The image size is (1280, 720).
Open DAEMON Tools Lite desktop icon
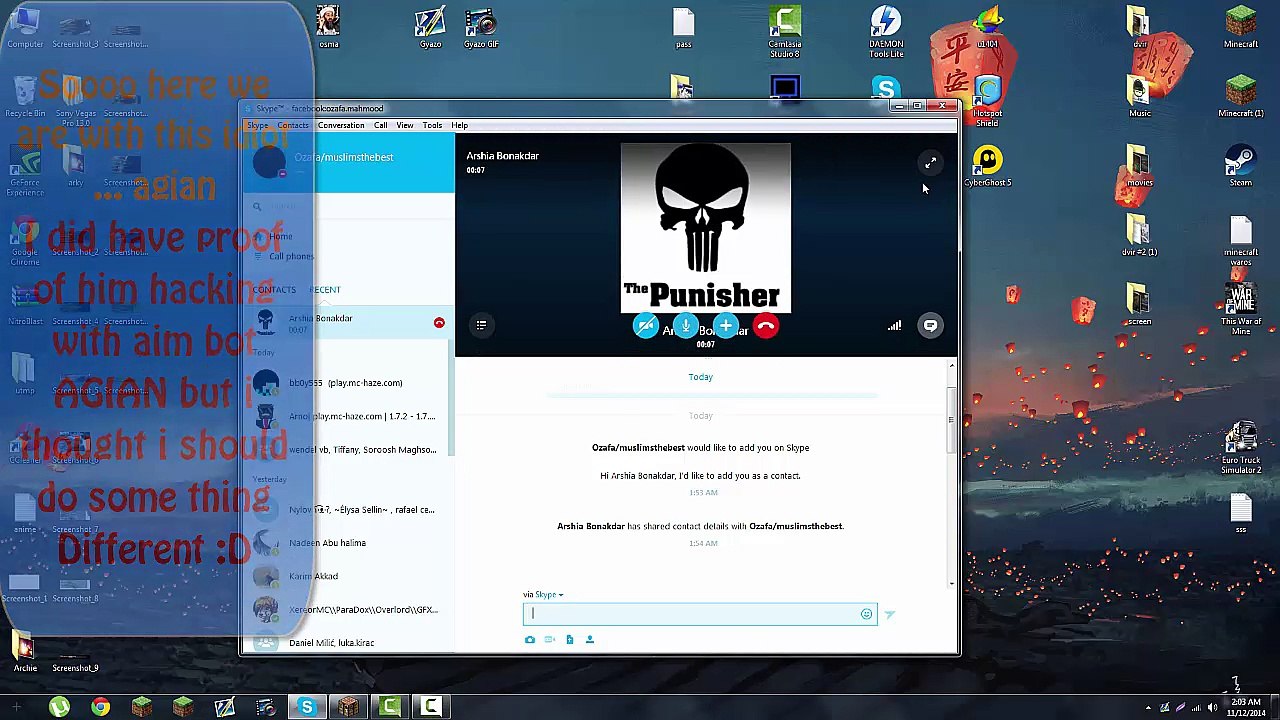[x=886, y=32]
